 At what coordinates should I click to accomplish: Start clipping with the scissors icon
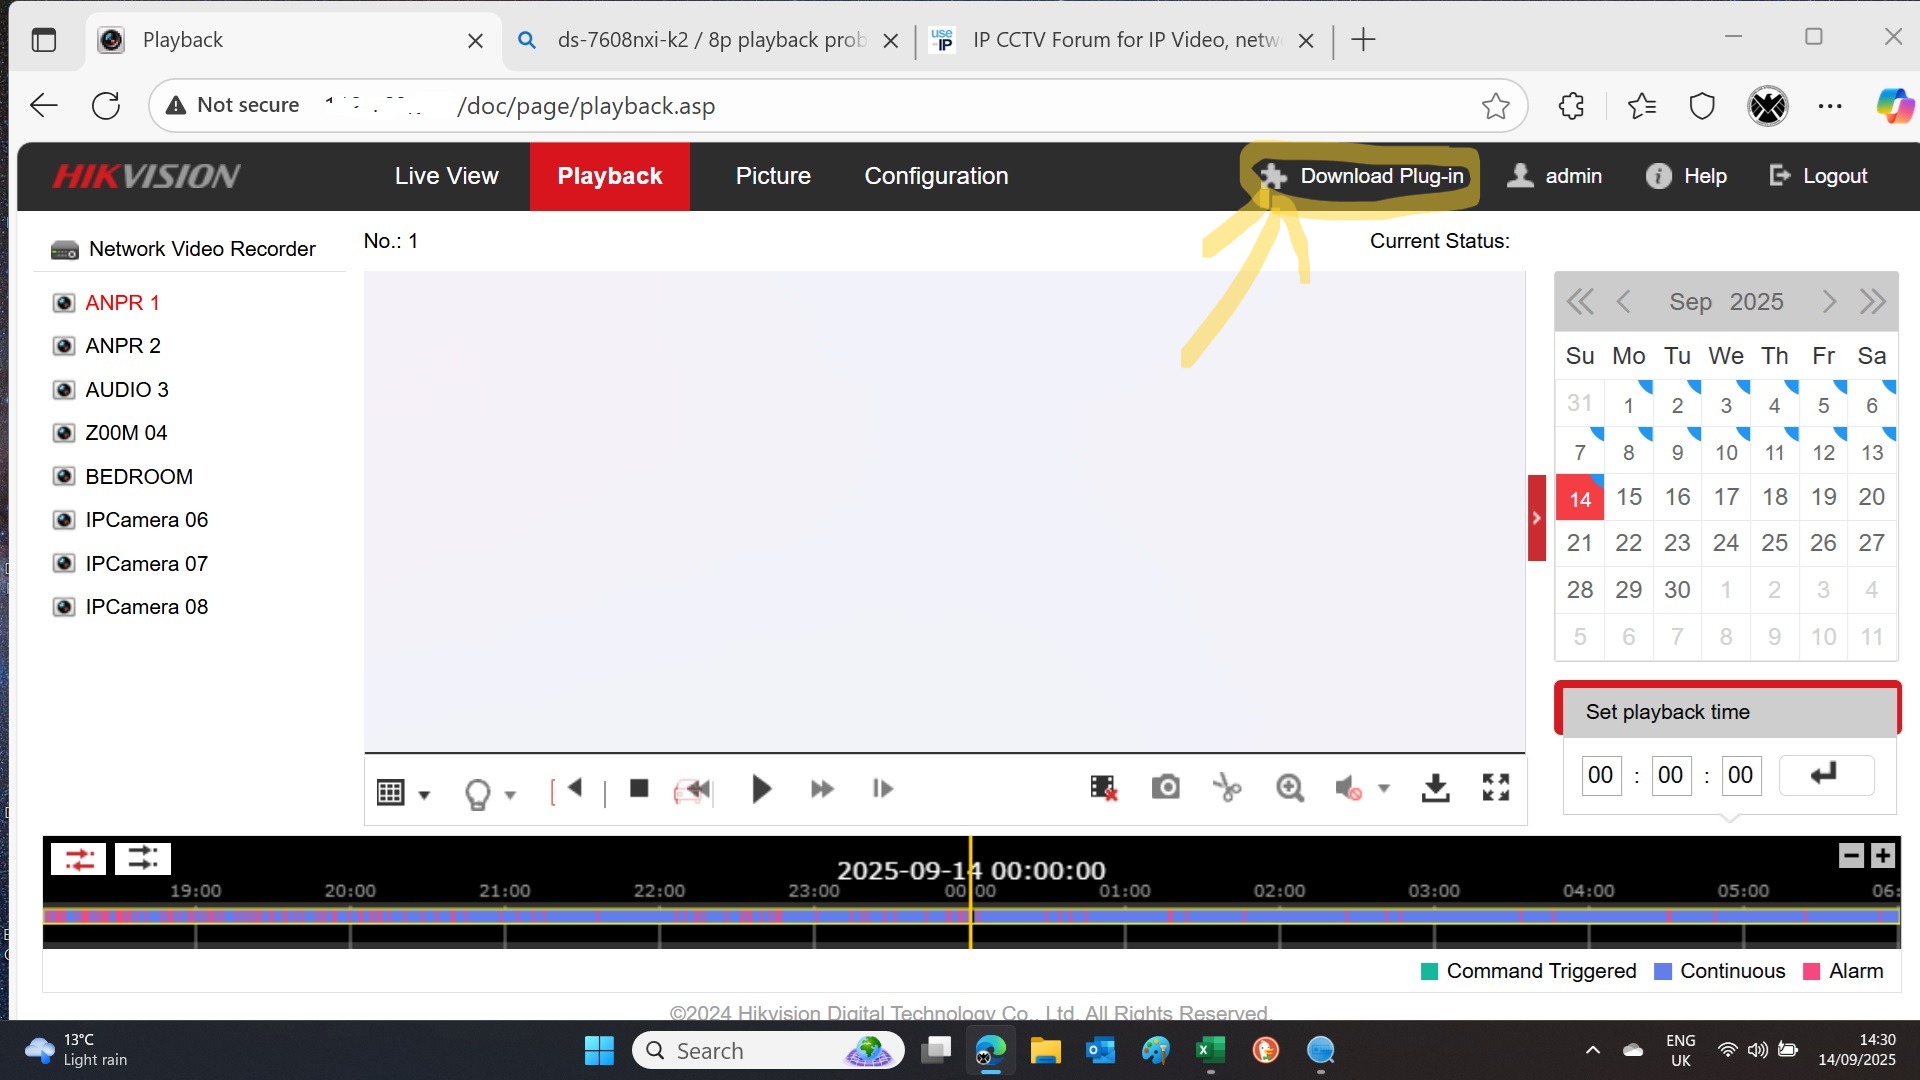(1227, 788)
